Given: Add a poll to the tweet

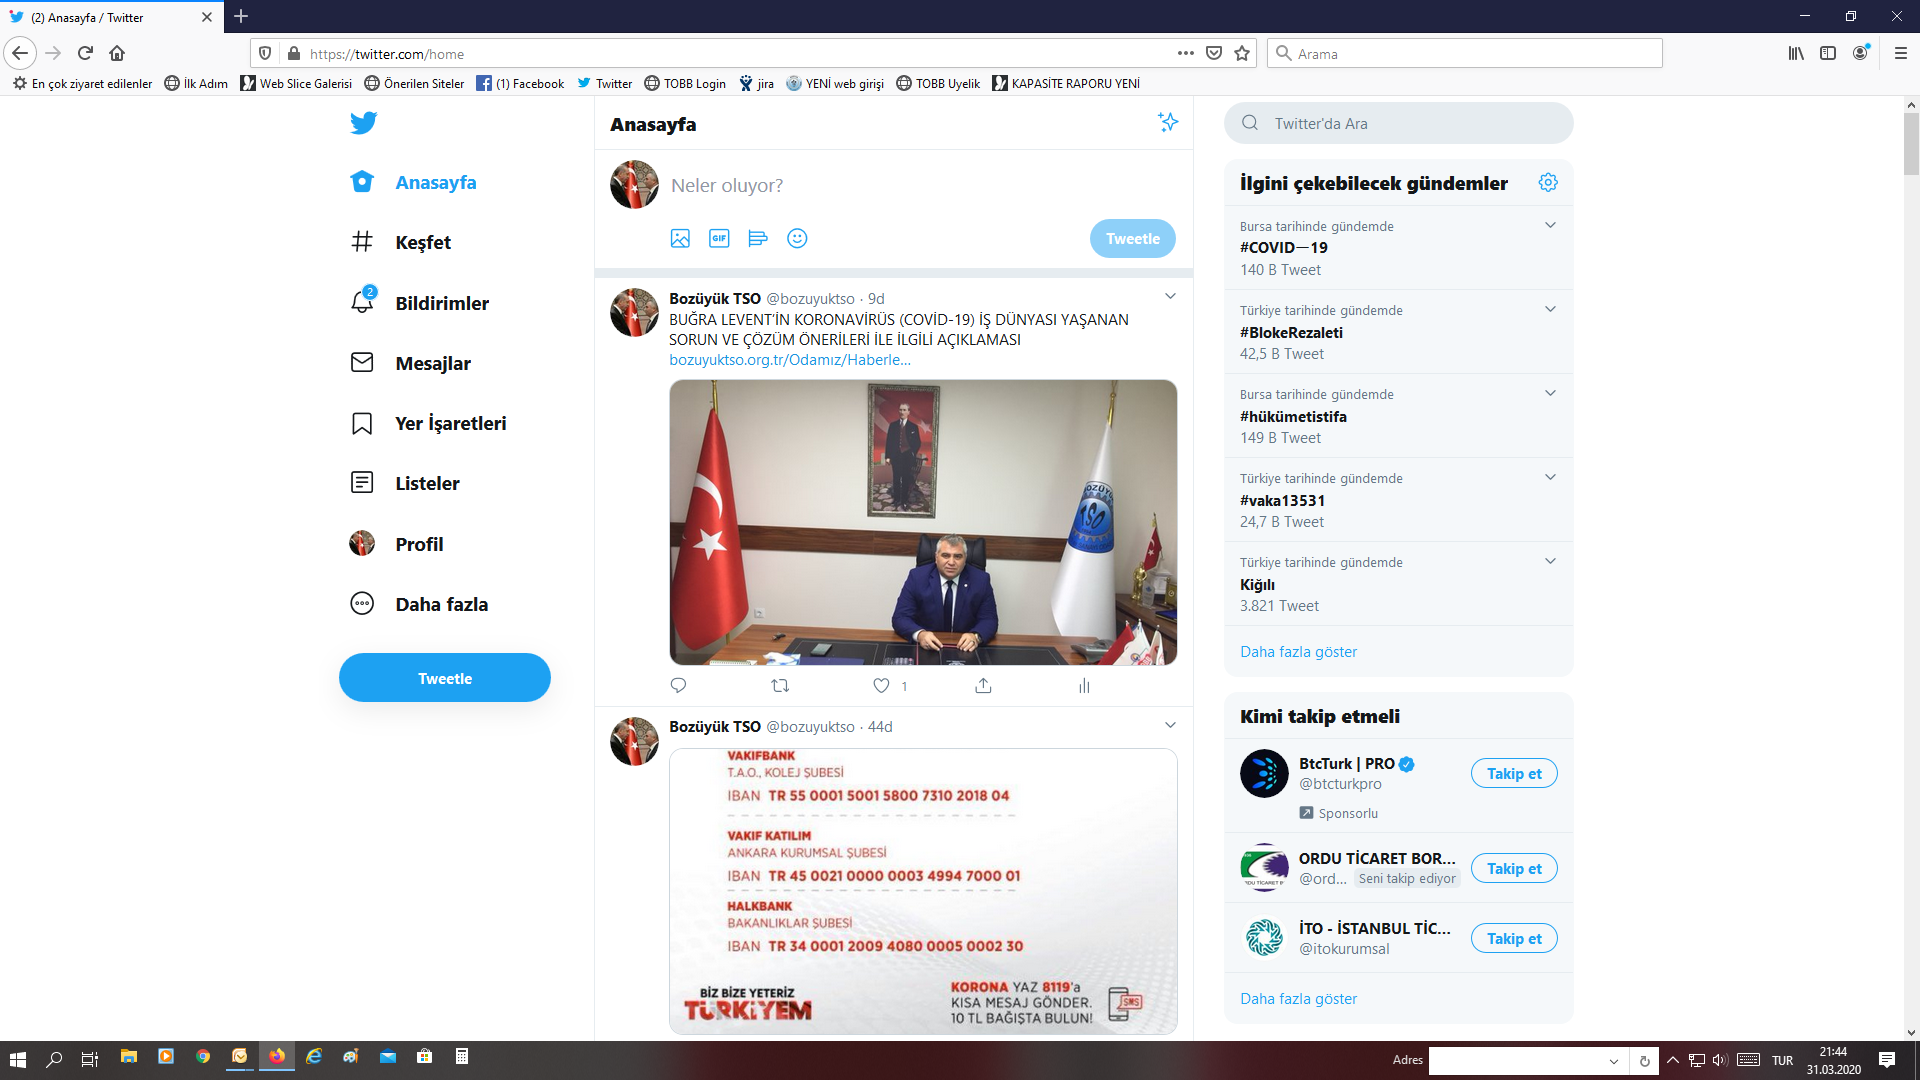Looking at the screenshot, I should [758, 238].
